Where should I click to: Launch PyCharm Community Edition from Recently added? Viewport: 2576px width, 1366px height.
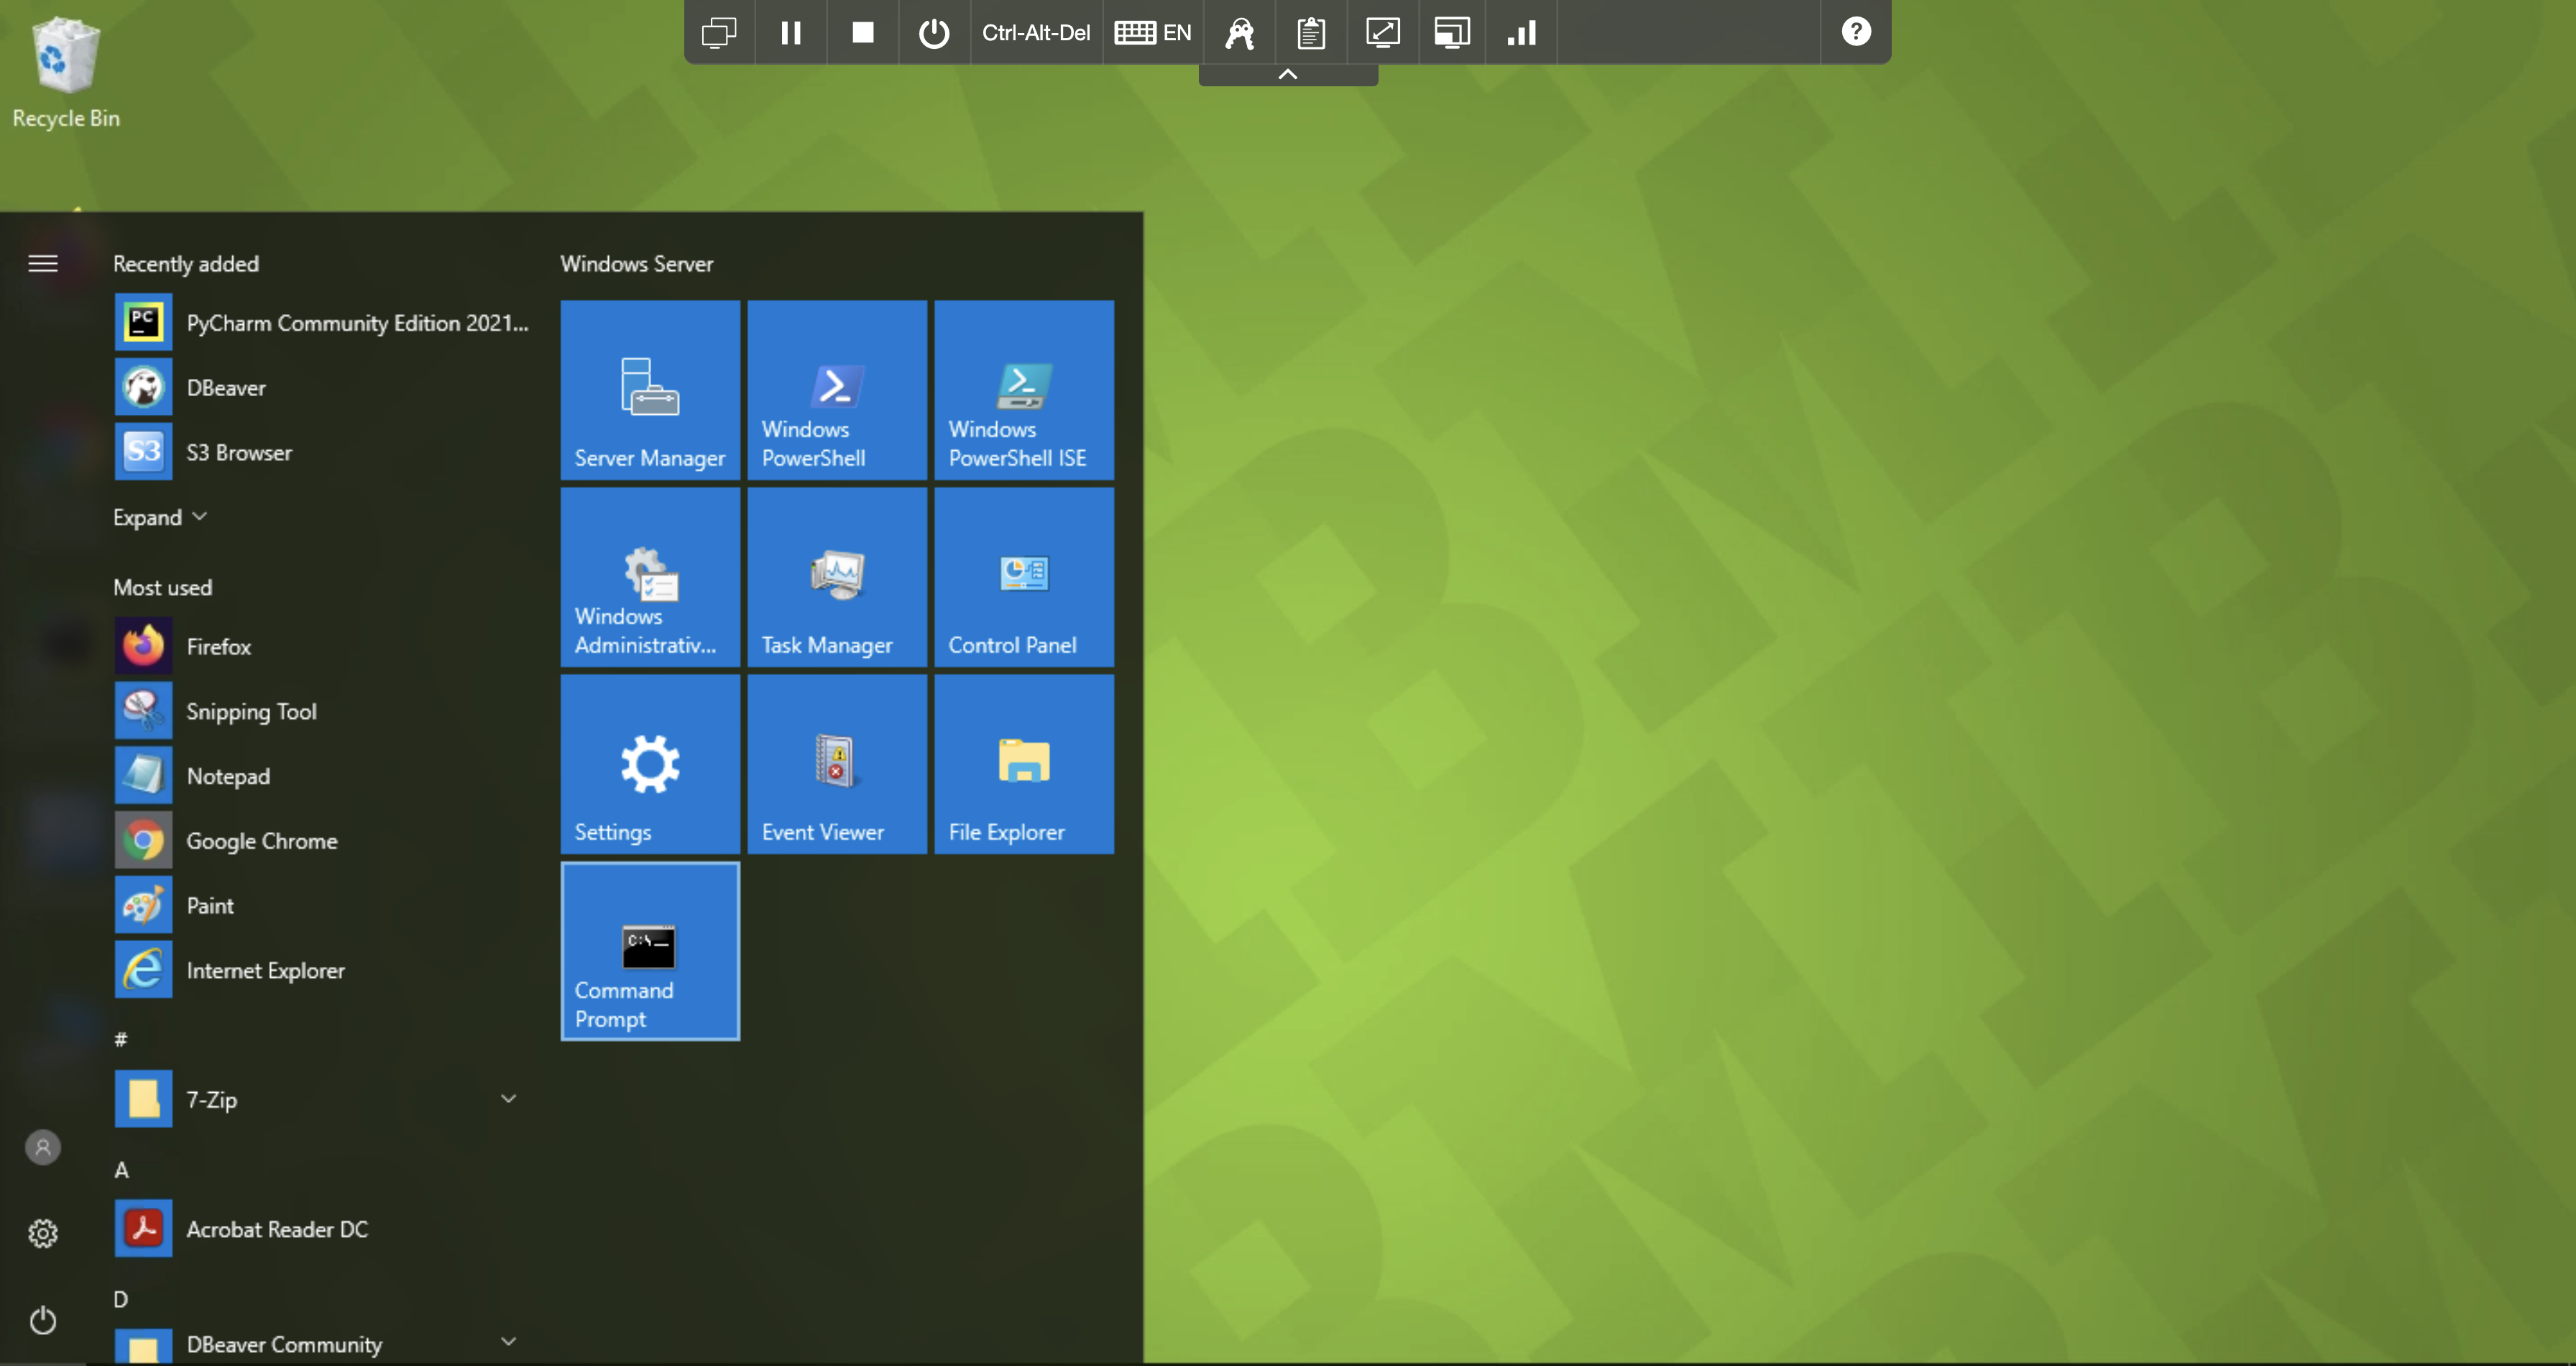tap(322, 322)
